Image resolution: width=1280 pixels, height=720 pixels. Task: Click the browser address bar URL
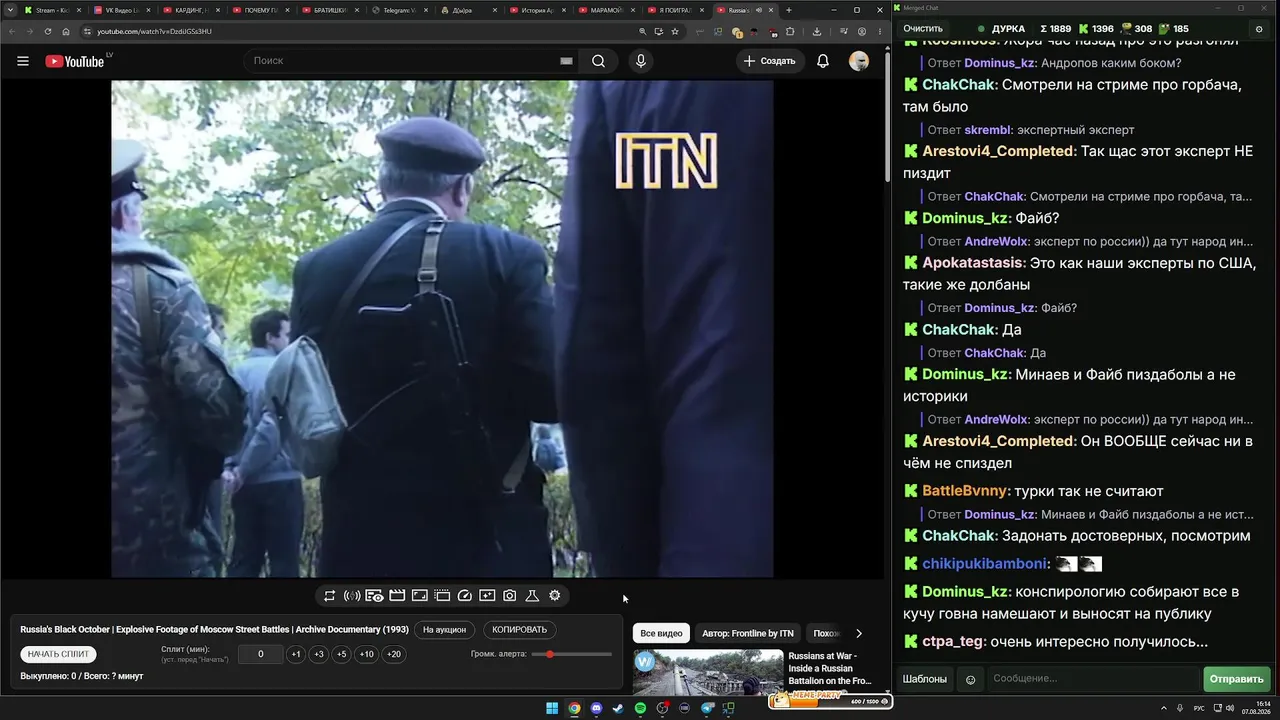(x=154, y=31)
